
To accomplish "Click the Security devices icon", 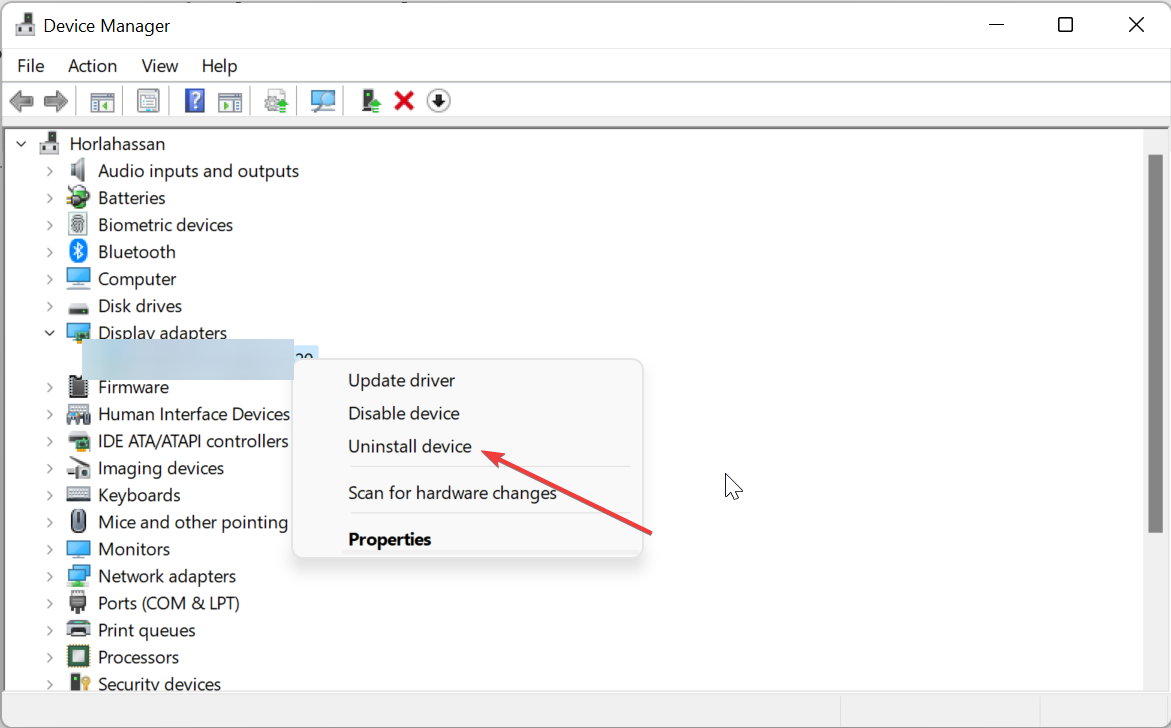I will (x=79, y=682).
